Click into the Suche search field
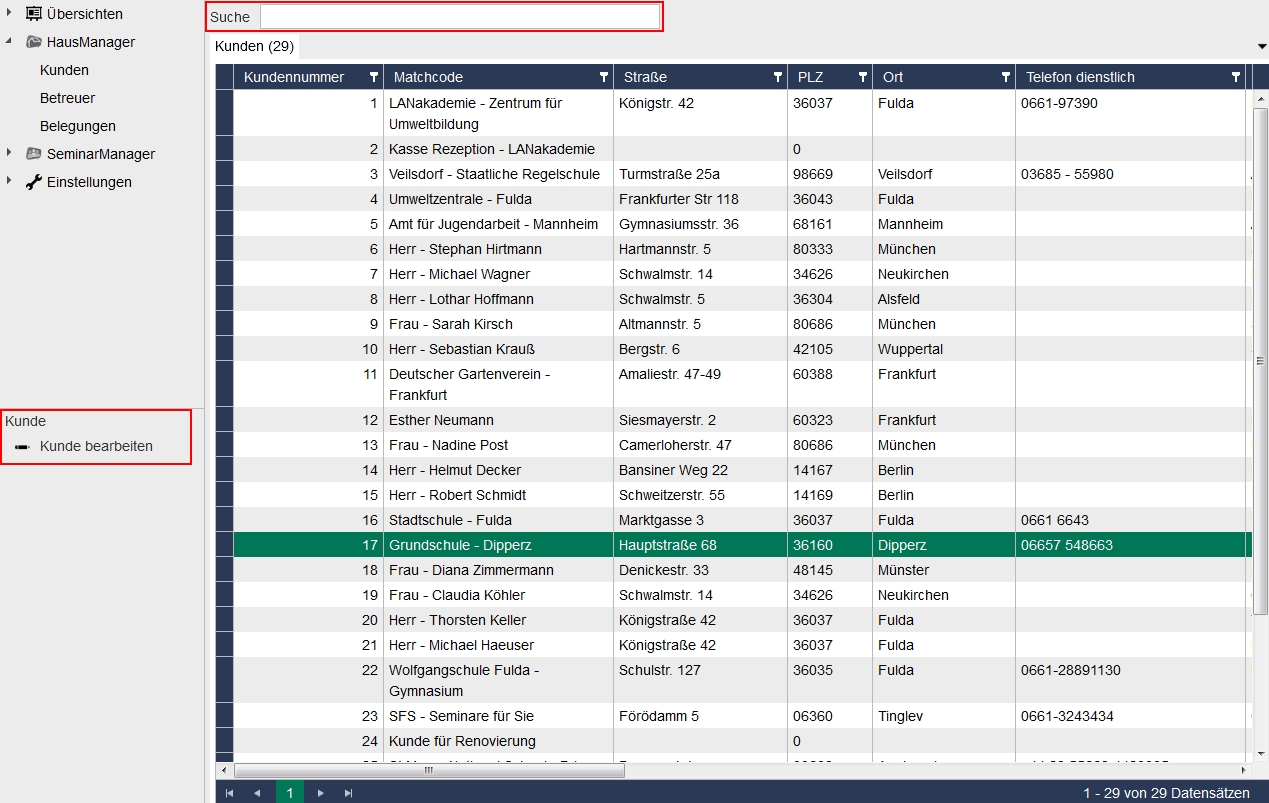 459,17
